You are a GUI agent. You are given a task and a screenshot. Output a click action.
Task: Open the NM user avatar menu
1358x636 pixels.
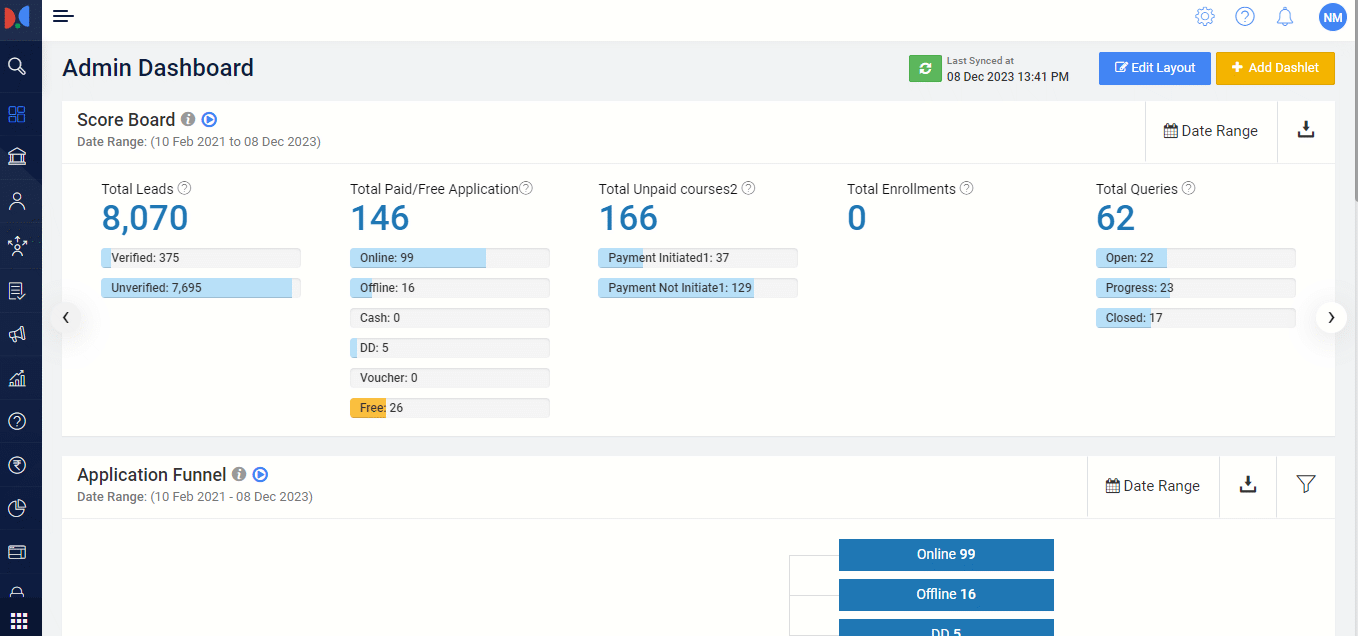pos(1332,17)
